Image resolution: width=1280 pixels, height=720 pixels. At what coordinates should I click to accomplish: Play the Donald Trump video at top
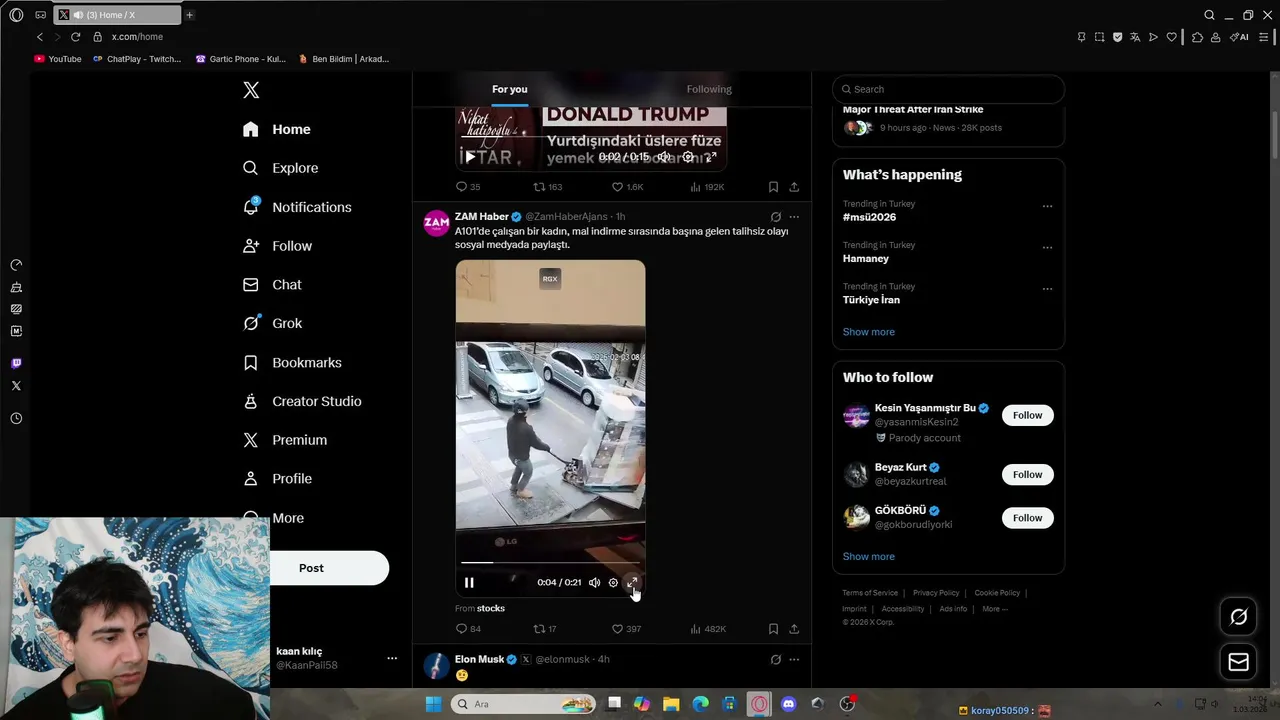tap(470, 157)
